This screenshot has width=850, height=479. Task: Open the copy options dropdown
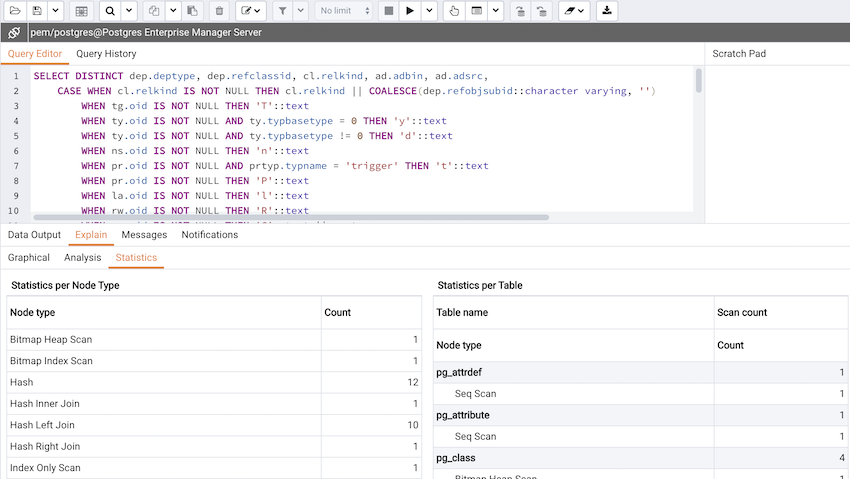[x=173, y=11]
